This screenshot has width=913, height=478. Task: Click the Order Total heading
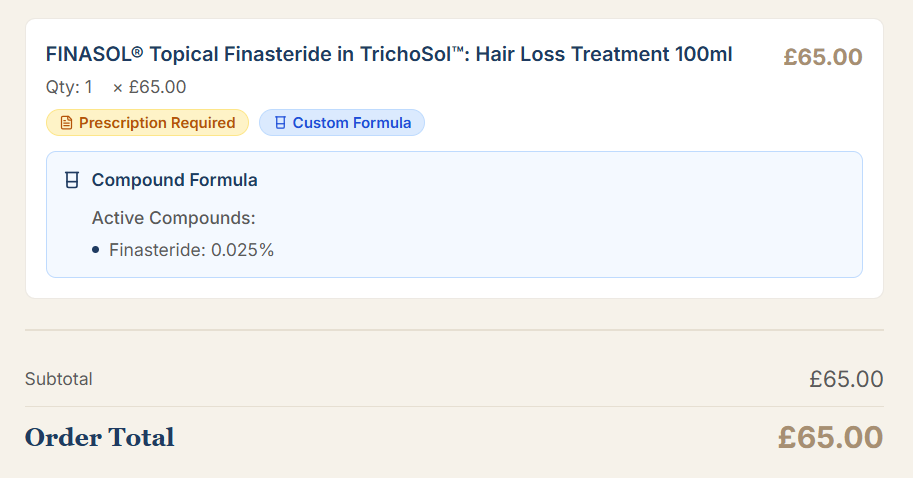pyautogui.click(x=100, y=437)
